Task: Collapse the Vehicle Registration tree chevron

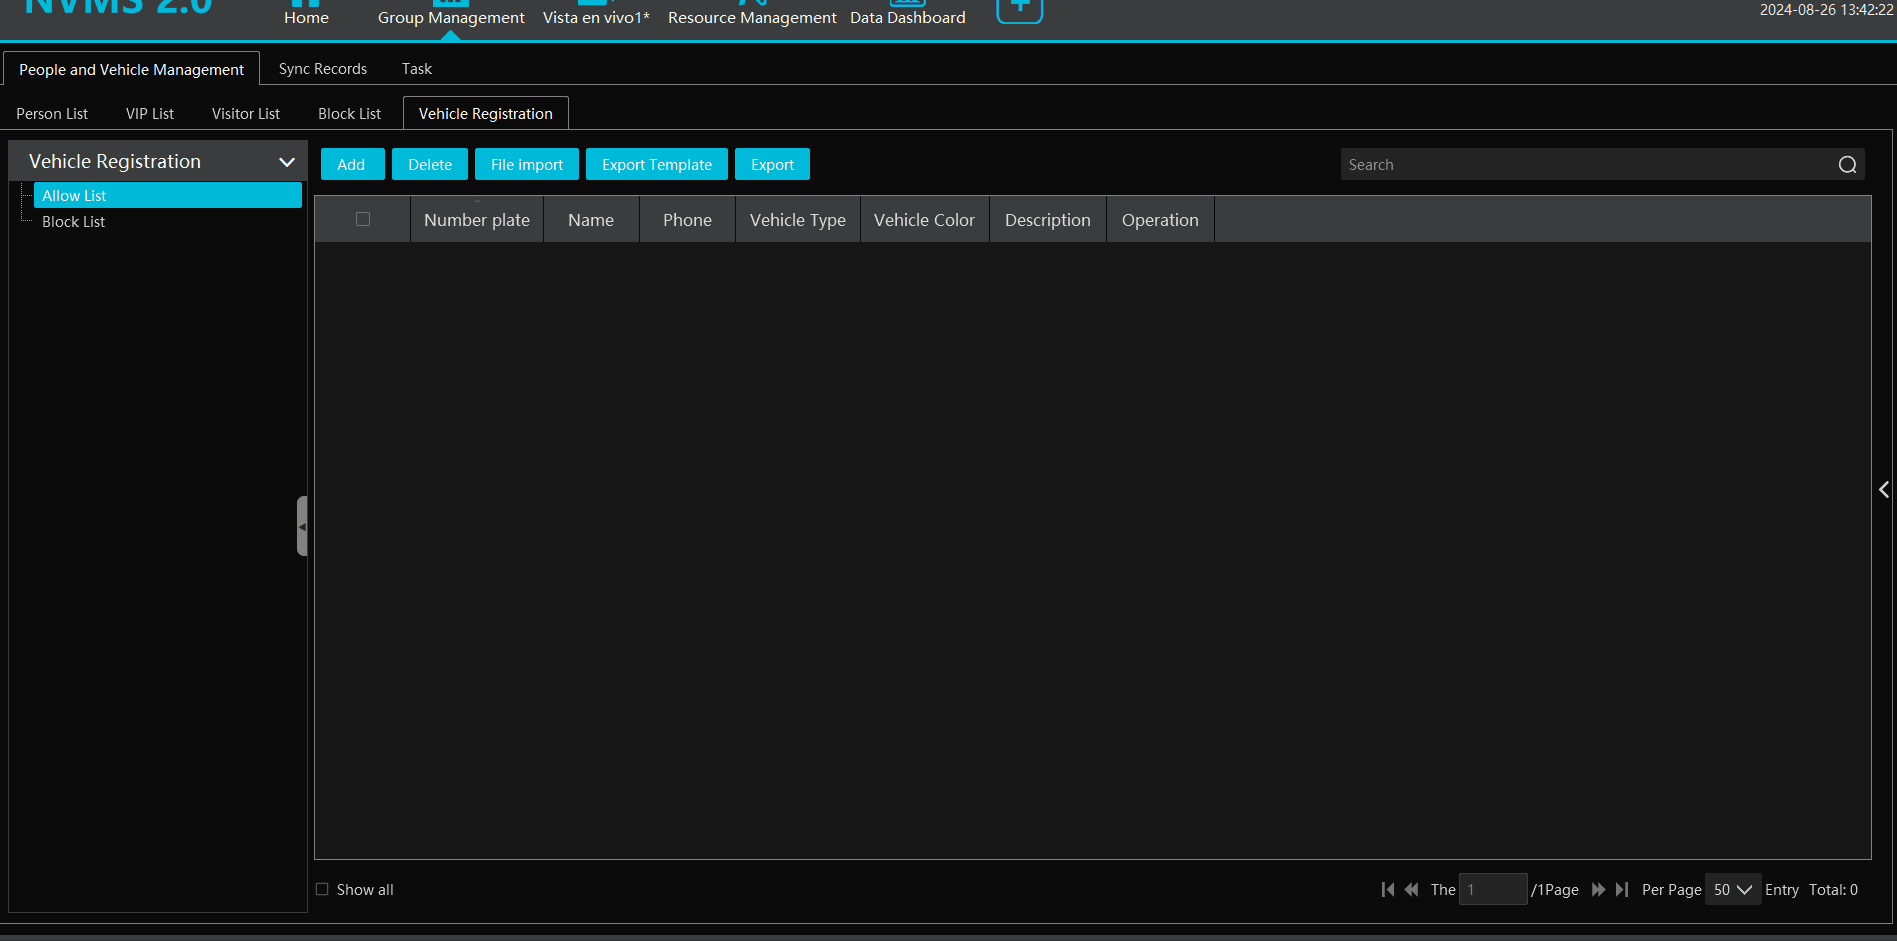Action: point(287,162)
